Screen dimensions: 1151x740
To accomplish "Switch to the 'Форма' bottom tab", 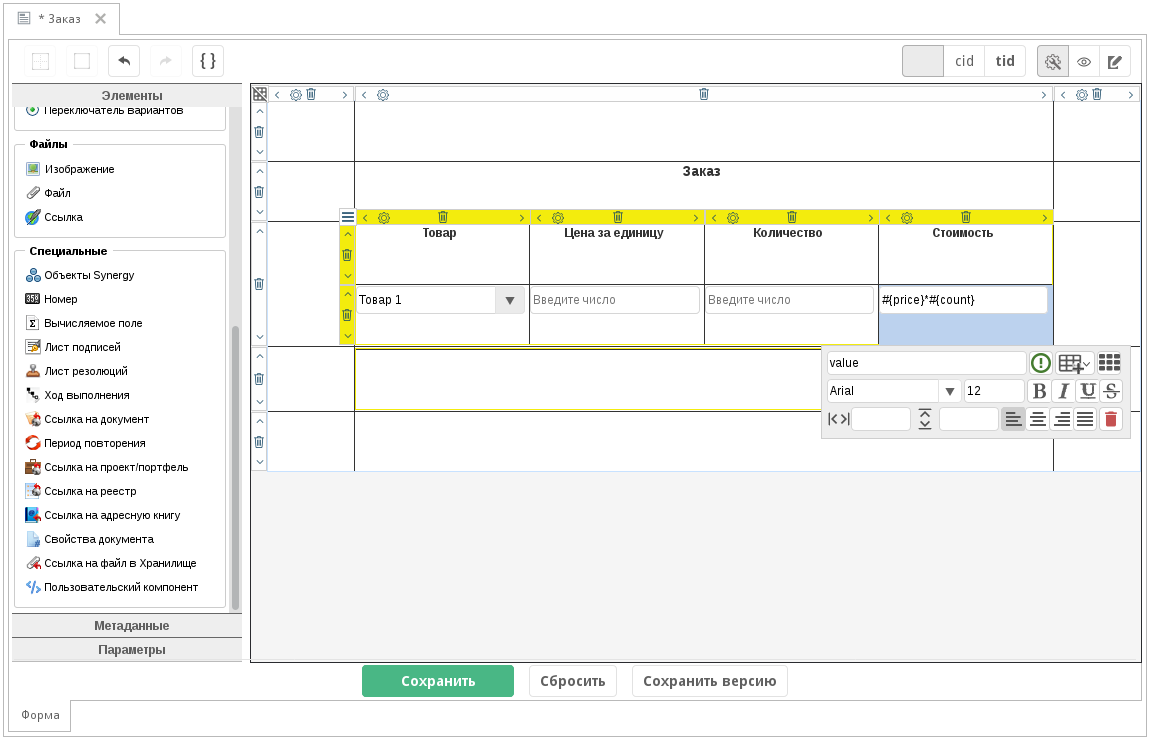I will point(40,715).
